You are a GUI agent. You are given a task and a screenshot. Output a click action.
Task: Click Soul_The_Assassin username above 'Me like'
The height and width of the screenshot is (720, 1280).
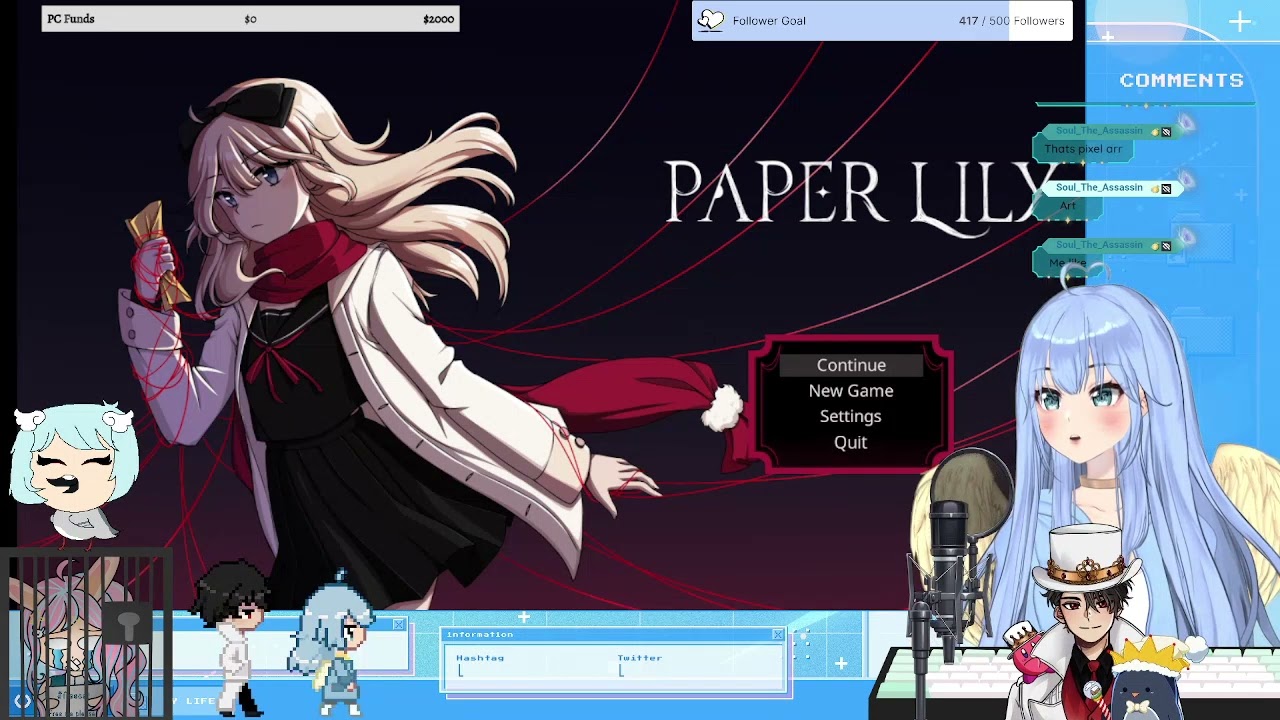coord(1099,245)
